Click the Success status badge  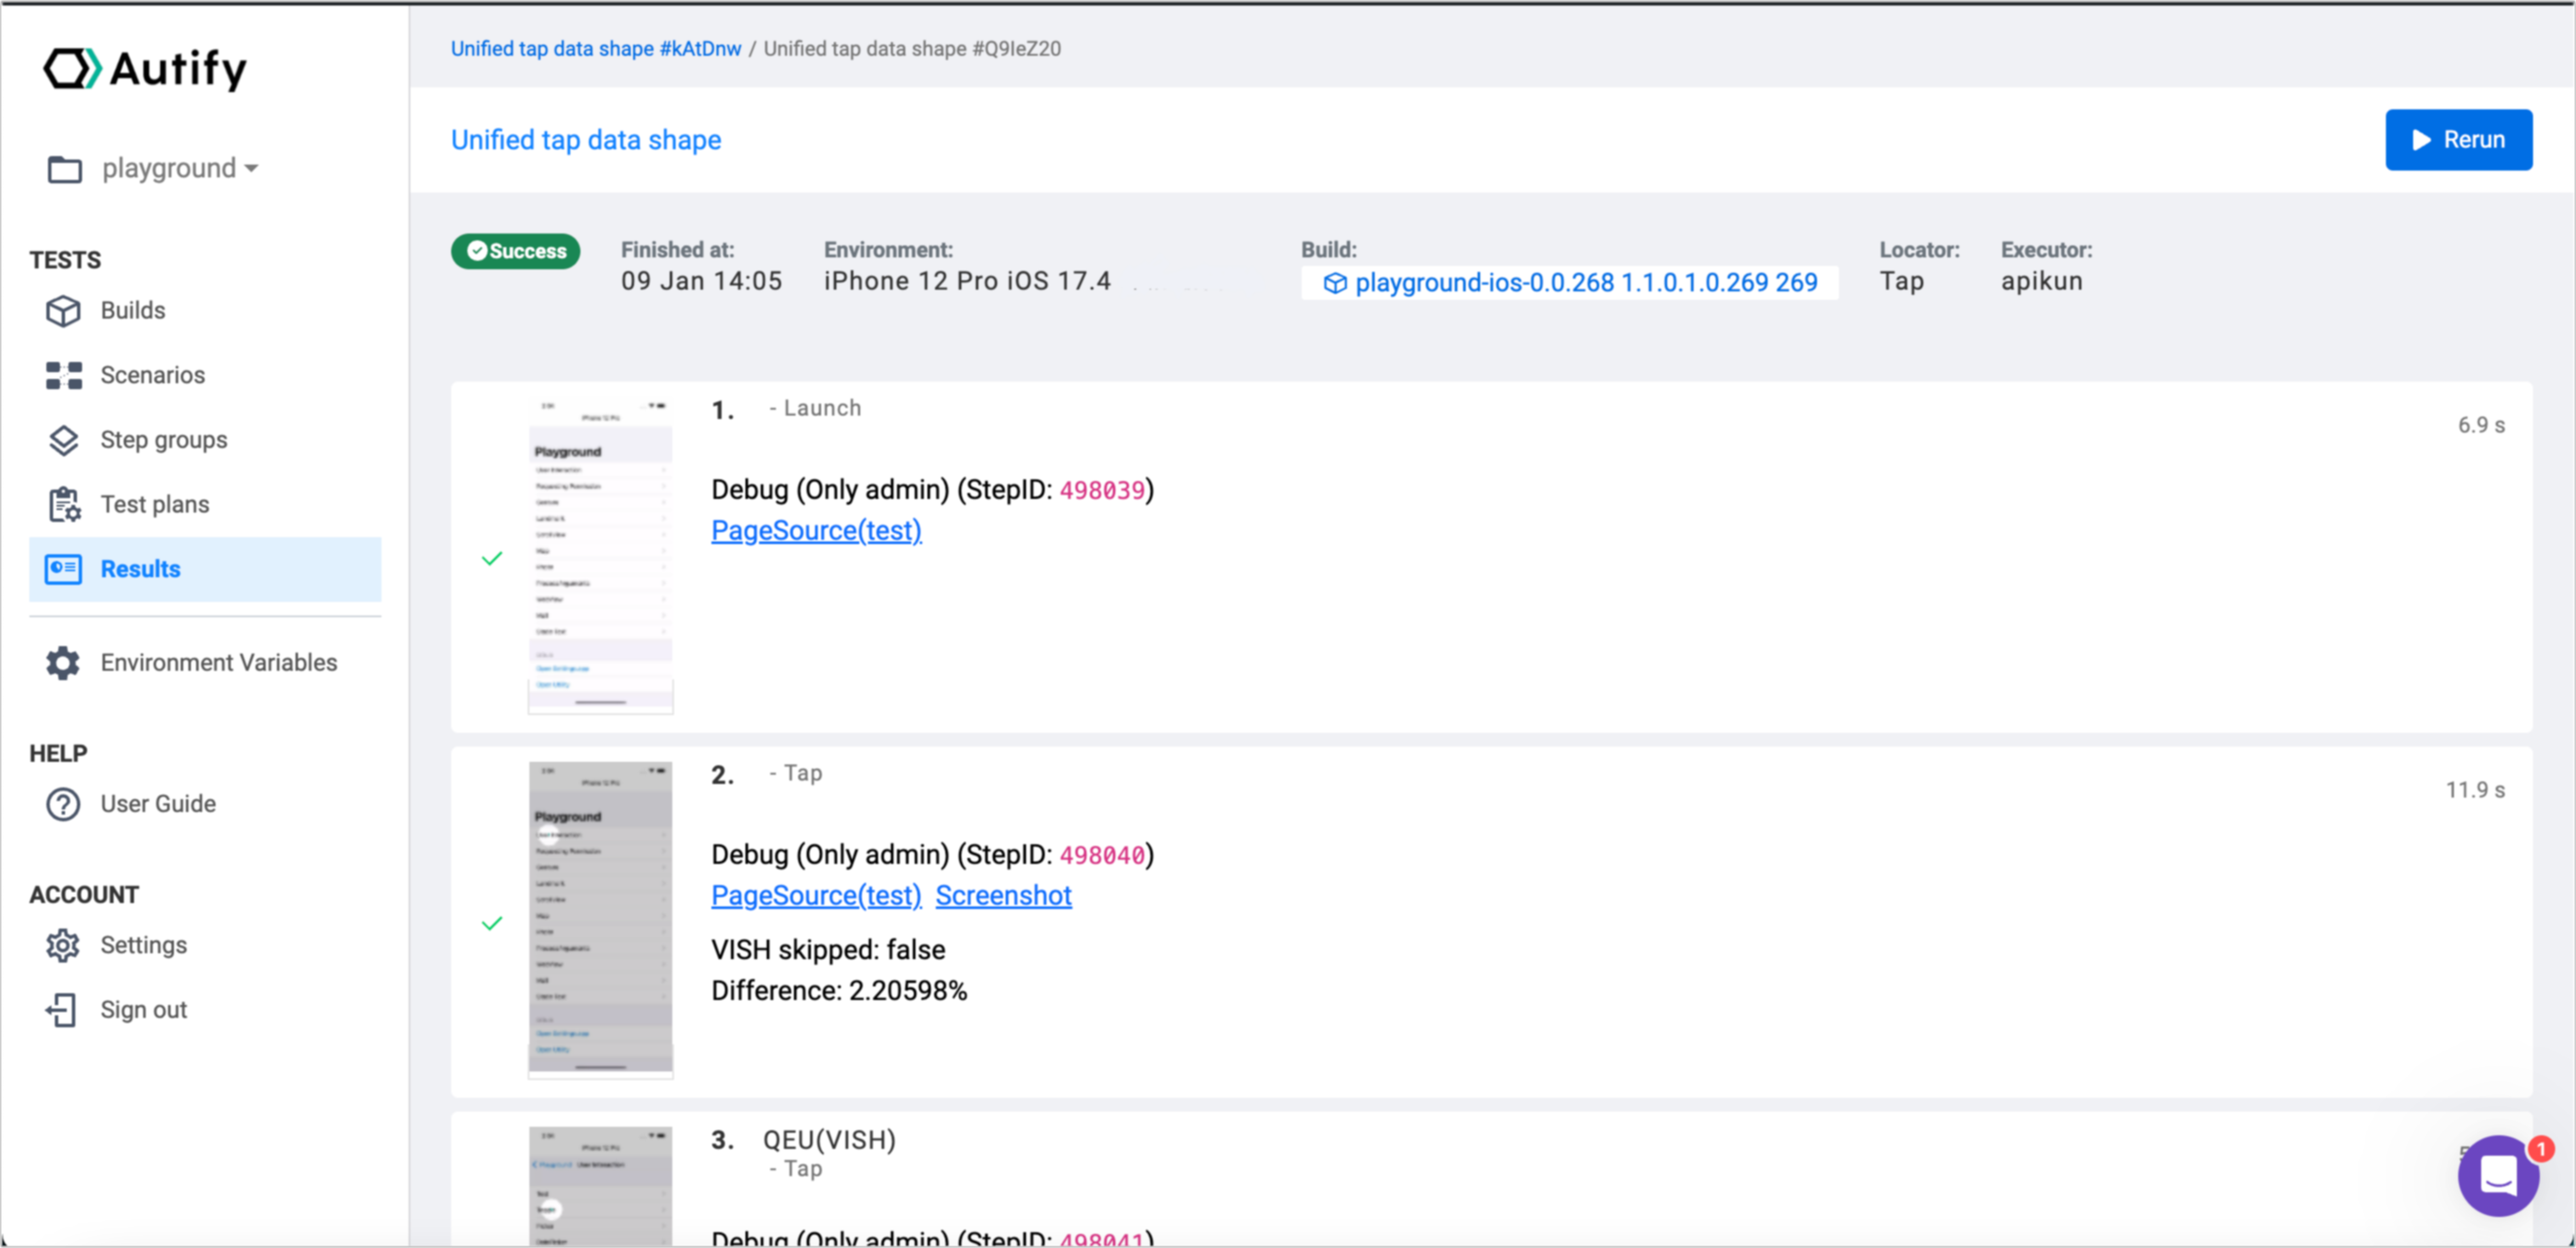tap(516, 251)
